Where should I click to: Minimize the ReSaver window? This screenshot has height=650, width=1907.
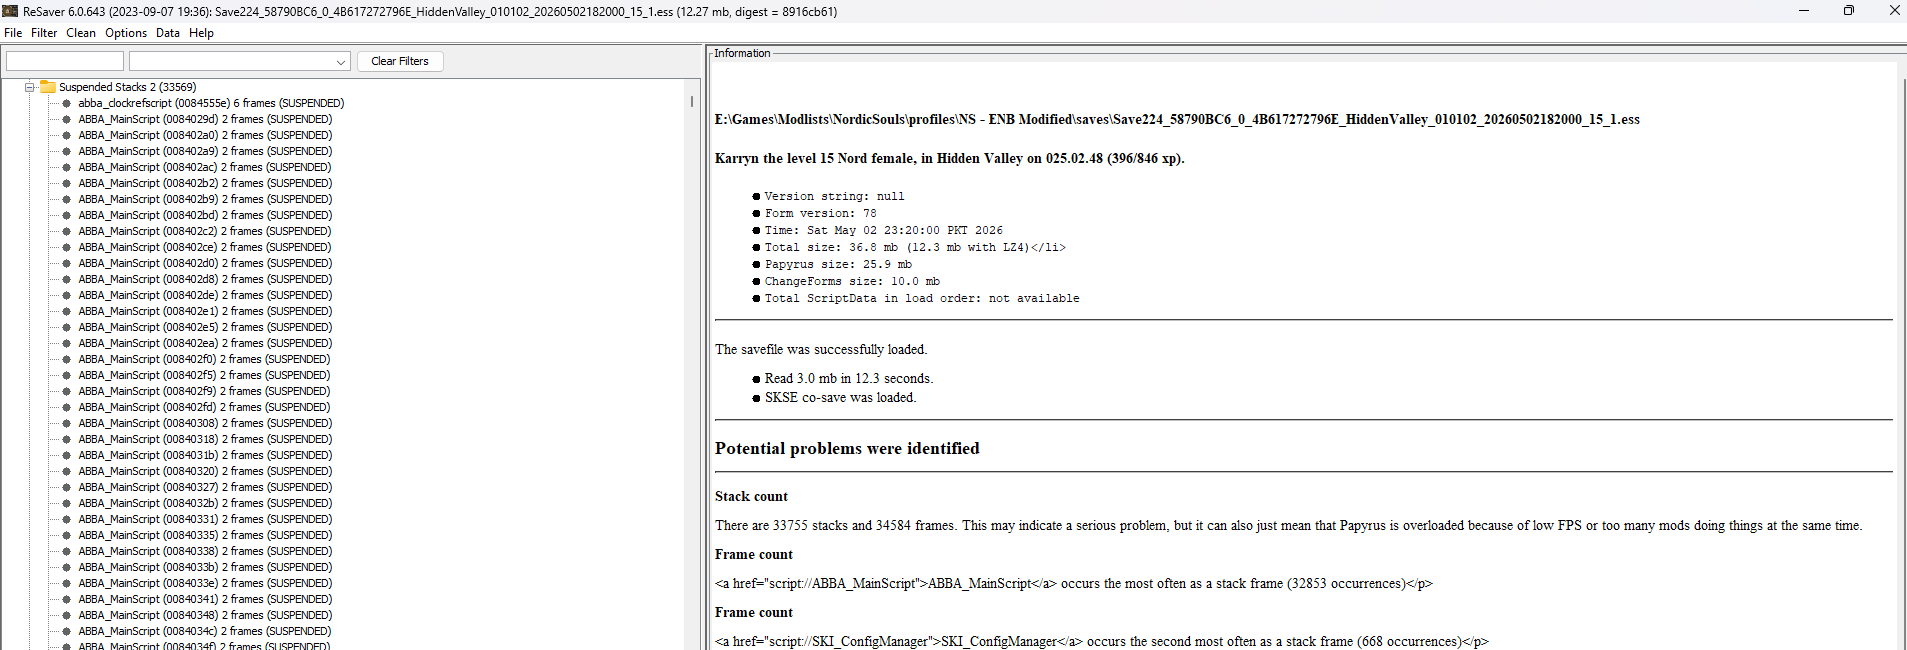click(1803, 11)
